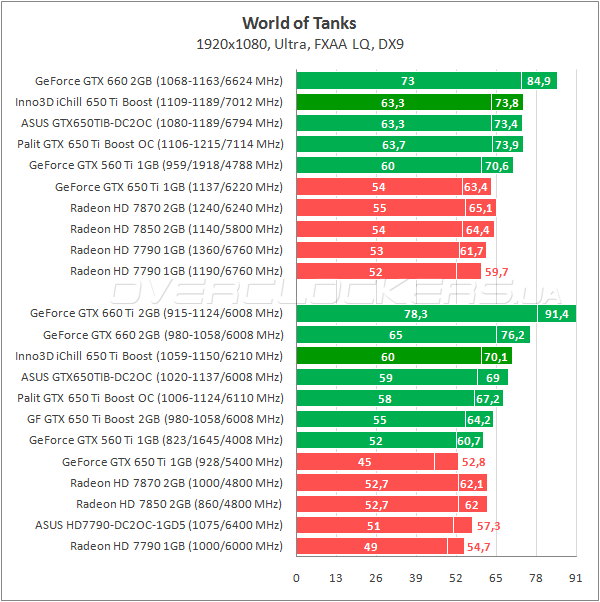This screenshot has height=602, width=600.
Task: Click the Inno3D iChill 650 Ti Boost (1109-1189/7012 MHz) label
Action: pos(150,102)
